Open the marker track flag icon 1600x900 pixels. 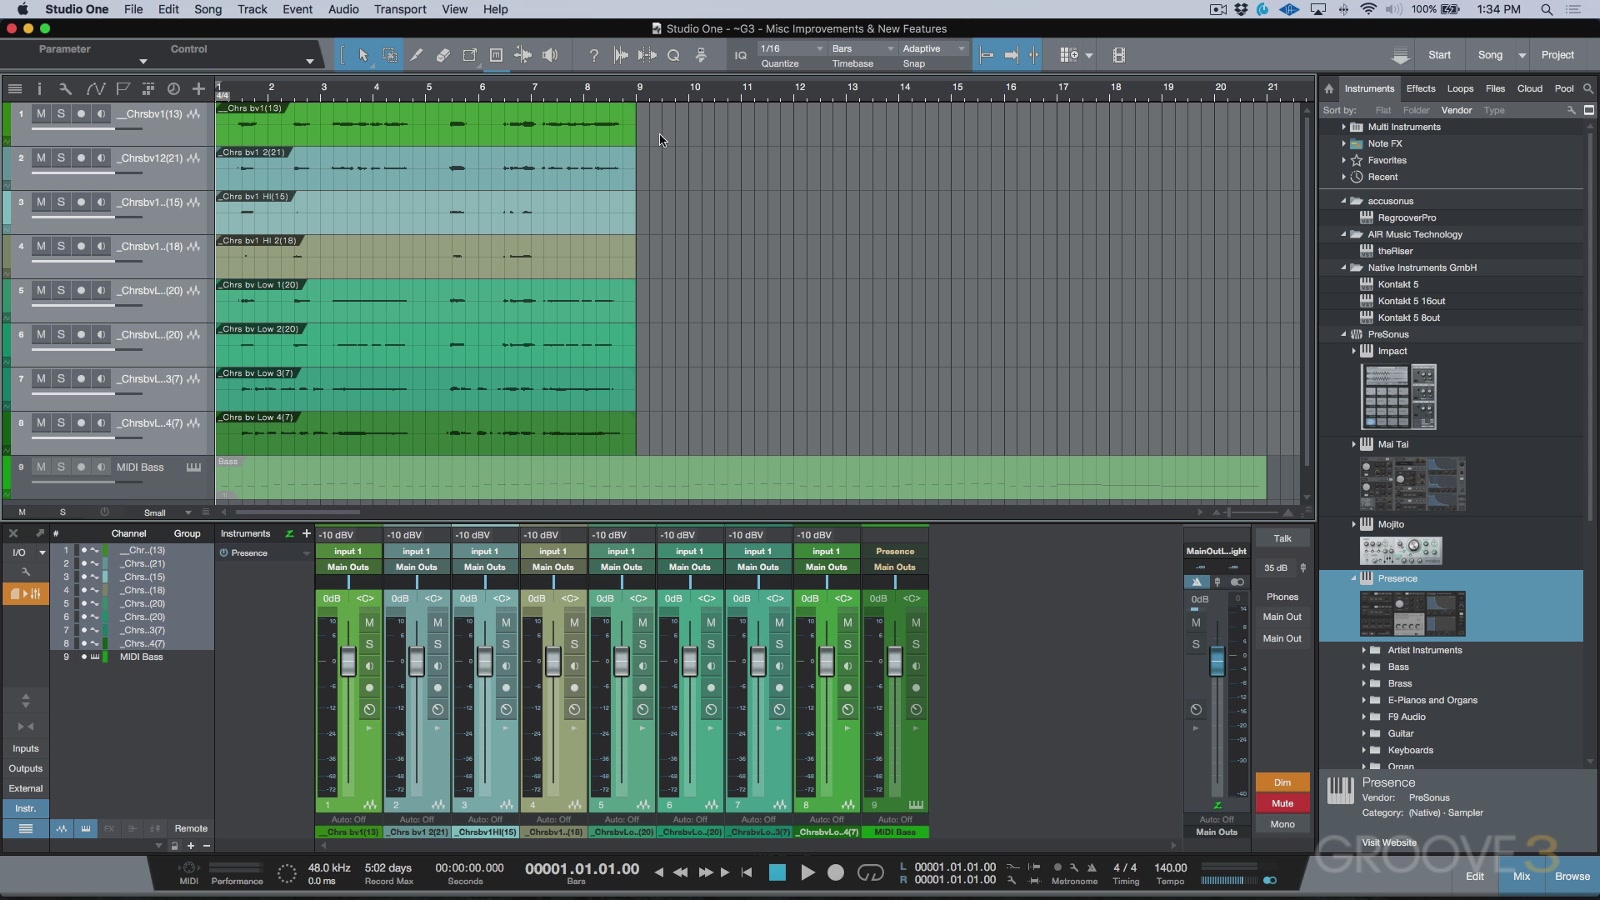tap(123, 88)
